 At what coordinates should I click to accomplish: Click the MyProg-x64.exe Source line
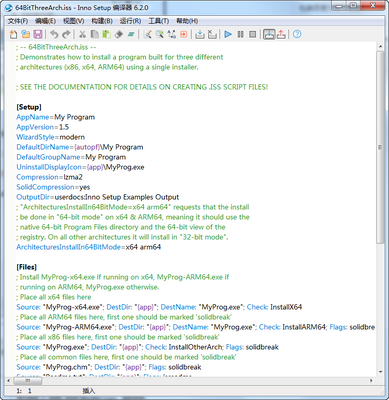pos(159,307)
